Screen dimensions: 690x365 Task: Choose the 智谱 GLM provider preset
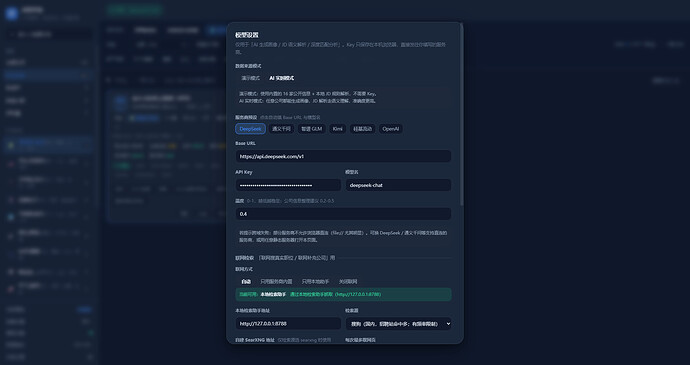coord(312,129)
